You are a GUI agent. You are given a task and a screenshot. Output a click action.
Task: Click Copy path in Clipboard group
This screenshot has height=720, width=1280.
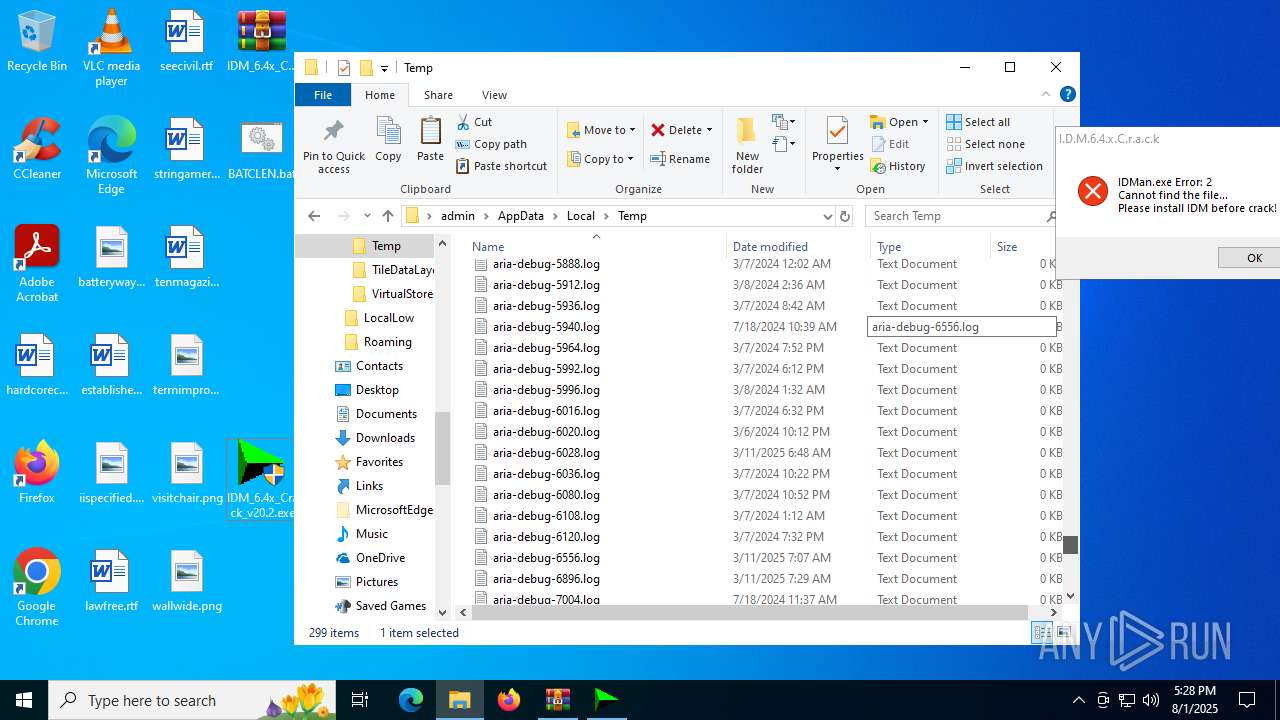click(x=491, y=144)
